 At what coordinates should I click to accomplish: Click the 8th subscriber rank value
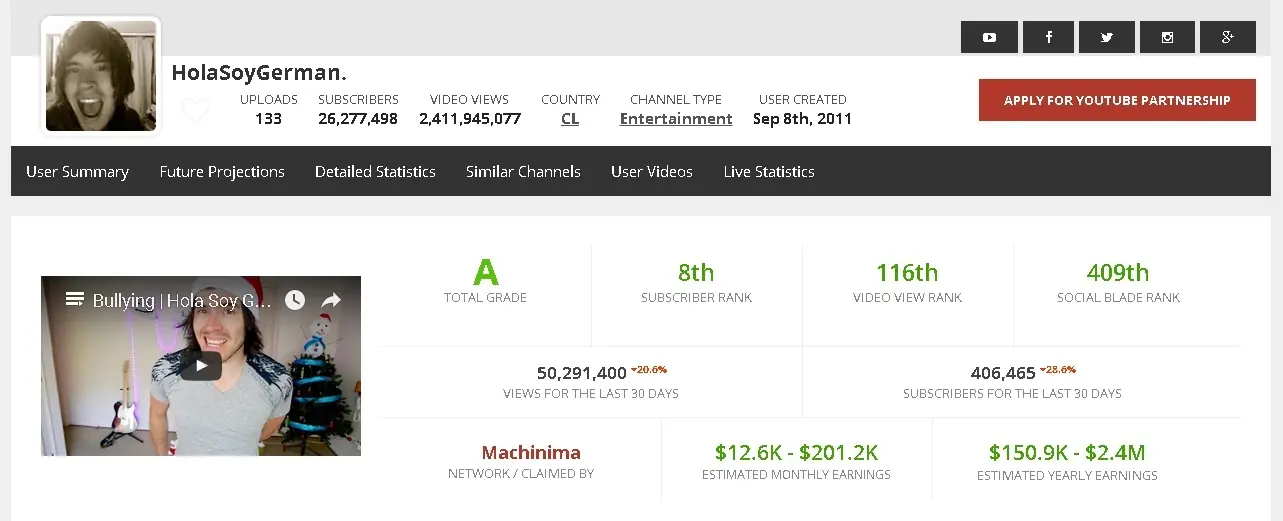pyautogui.click(x=696, y=273)
